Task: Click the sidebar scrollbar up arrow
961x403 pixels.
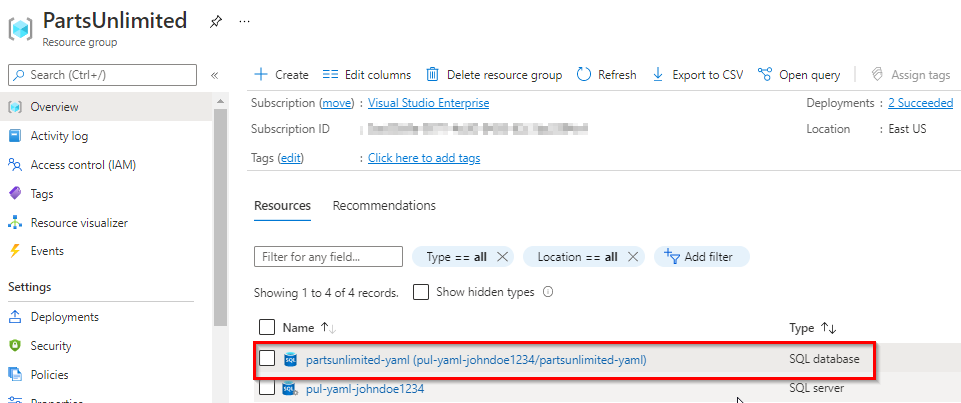Action: point(220,101)
